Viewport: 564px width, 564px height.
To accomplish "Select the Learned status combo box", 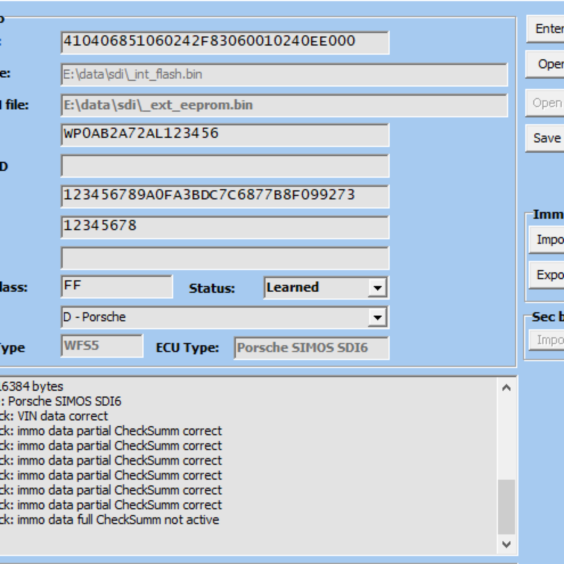I will pyautogui.click(x=326, y=287).
